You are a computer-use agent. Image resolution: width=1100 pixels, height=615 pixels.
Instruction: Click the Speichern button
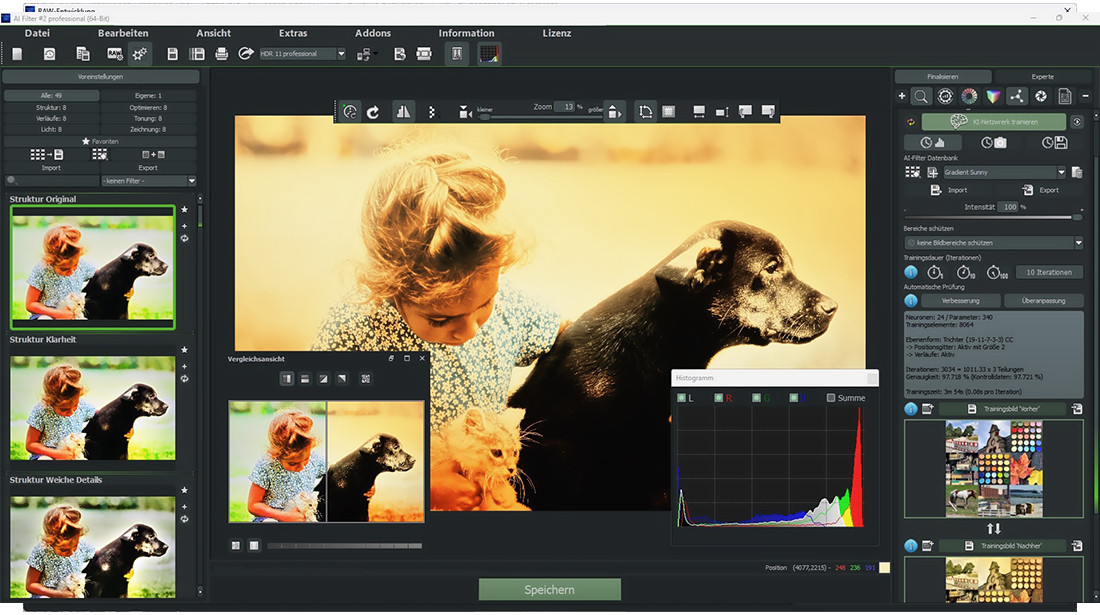point(549,589)
